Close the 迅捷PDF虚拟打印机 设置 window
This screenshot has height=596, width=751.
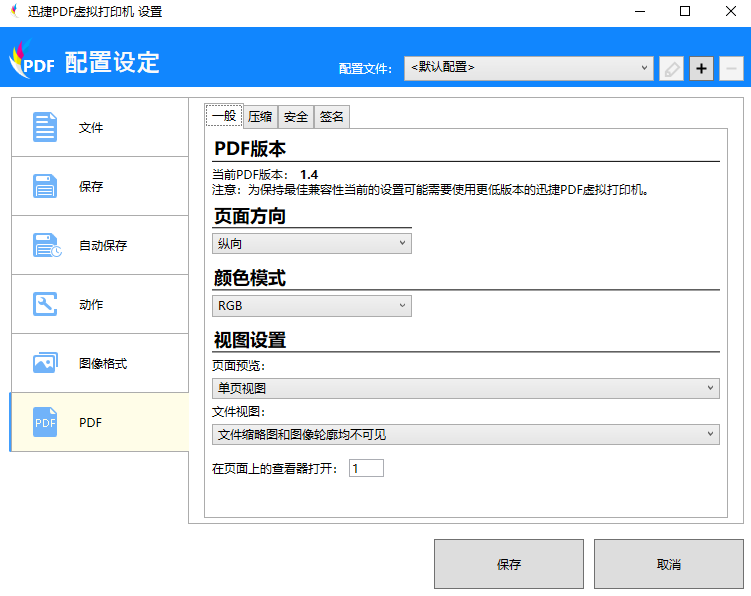click(730, 11)
